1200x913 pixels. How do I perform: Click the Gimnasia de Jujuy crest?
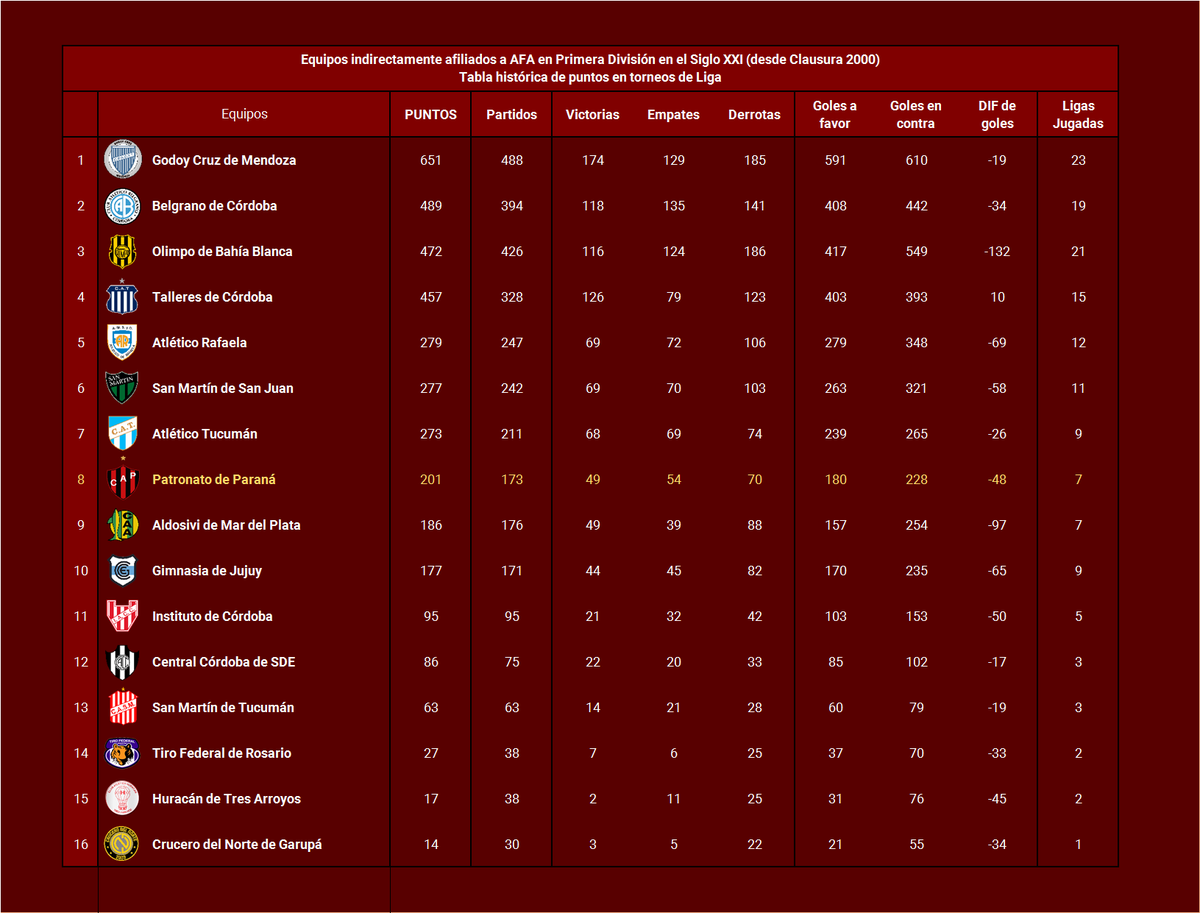pyautogui.click(x=123, y=571)
